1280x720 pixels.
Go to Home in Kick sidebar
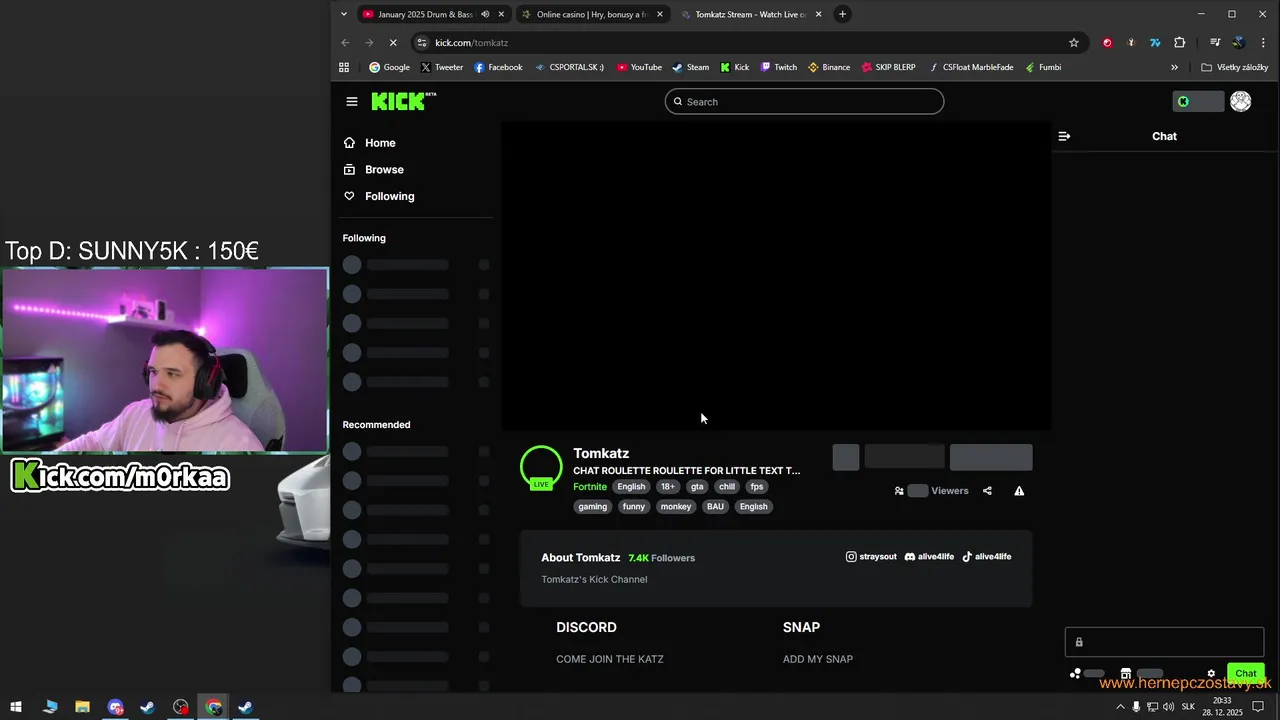(x=370, y=143)
